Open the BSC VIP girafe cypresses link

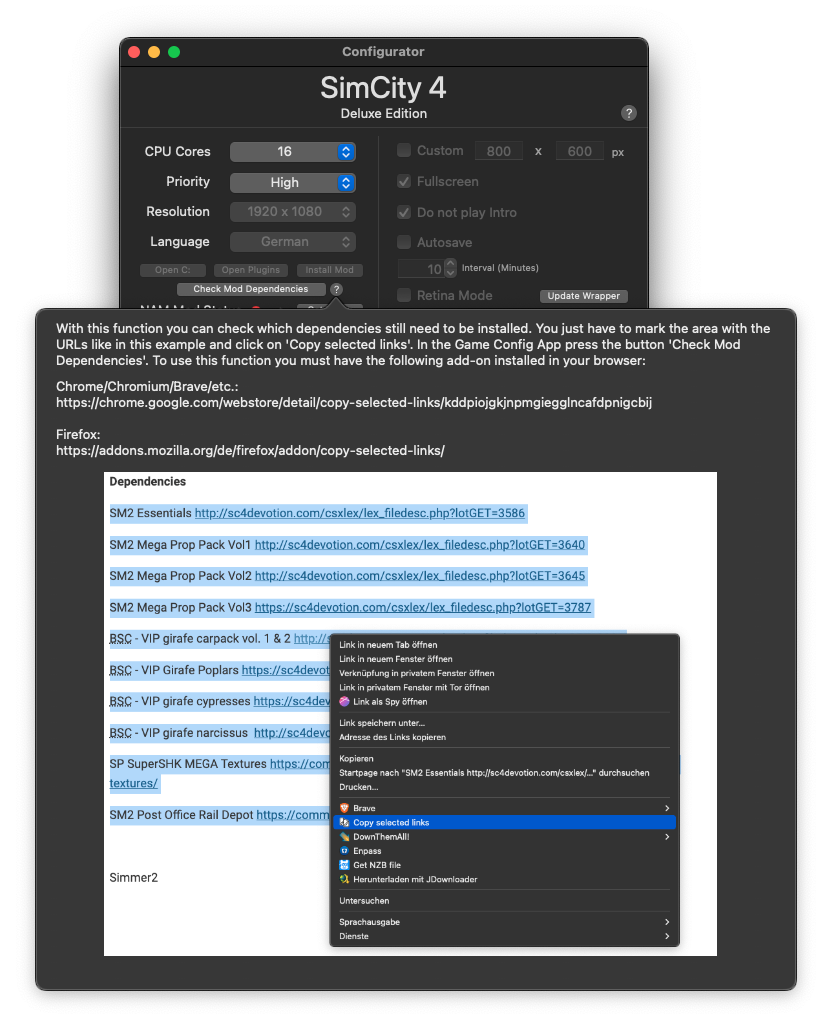292,702
